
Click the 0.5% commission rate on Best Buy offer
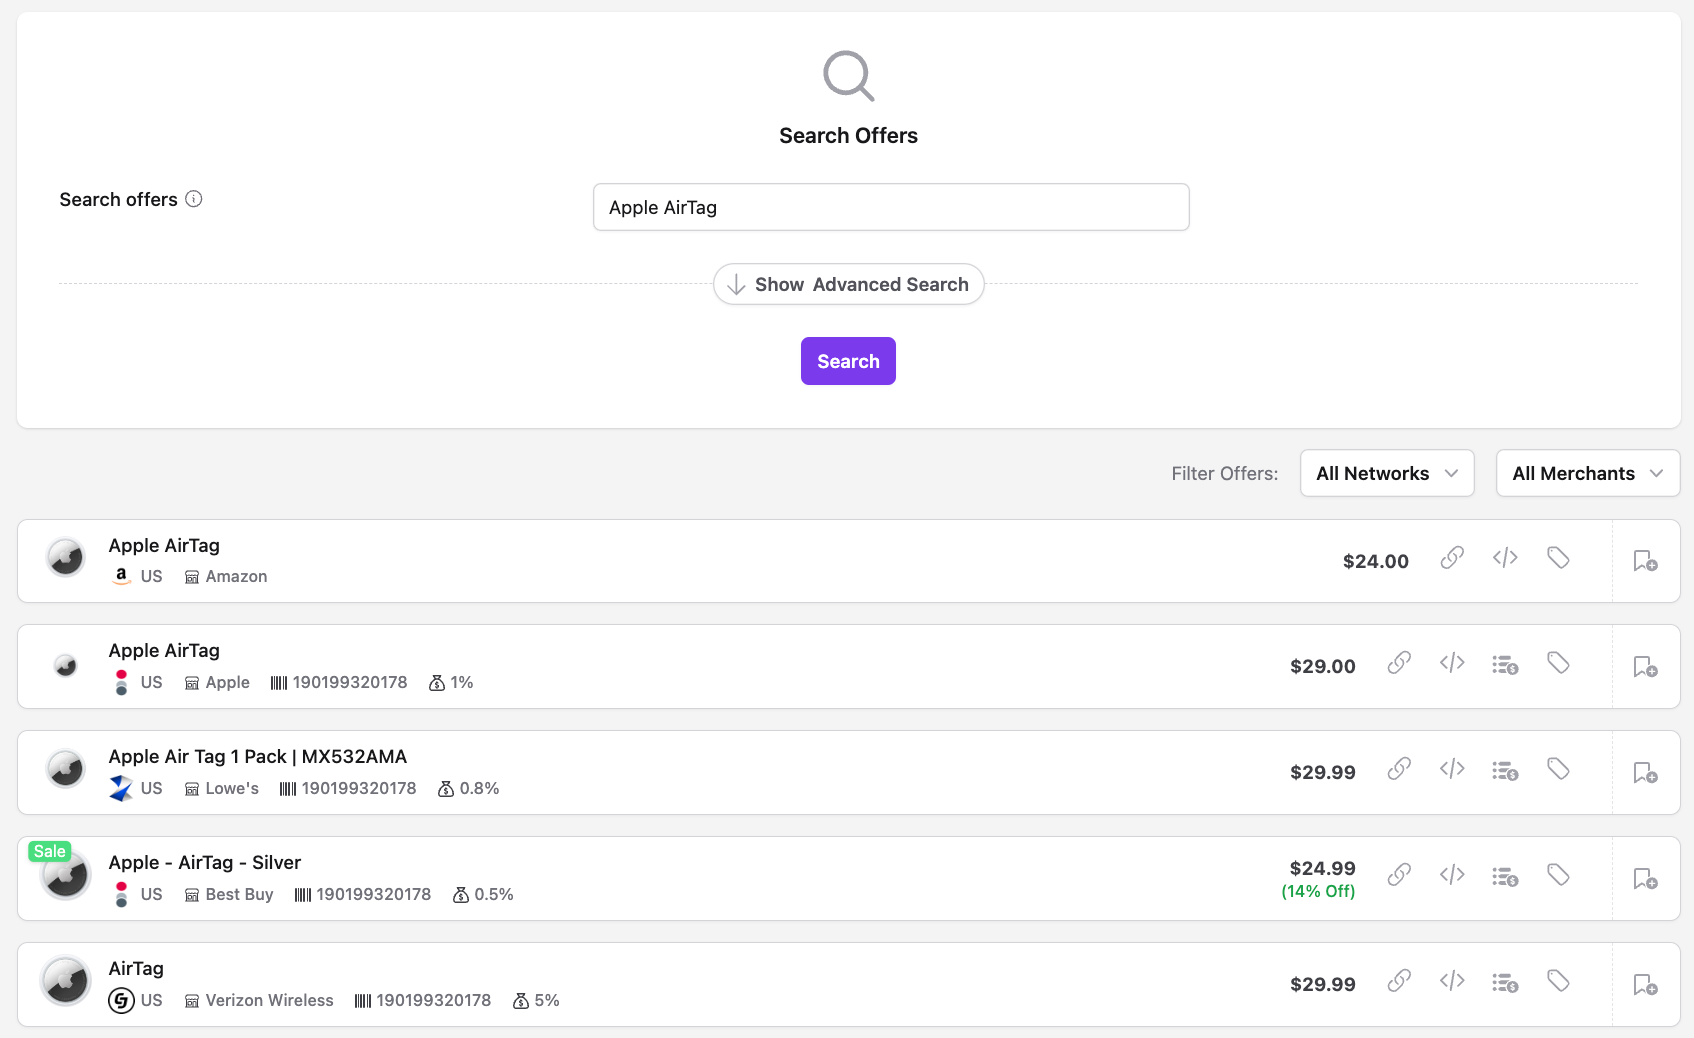[494, 895]
